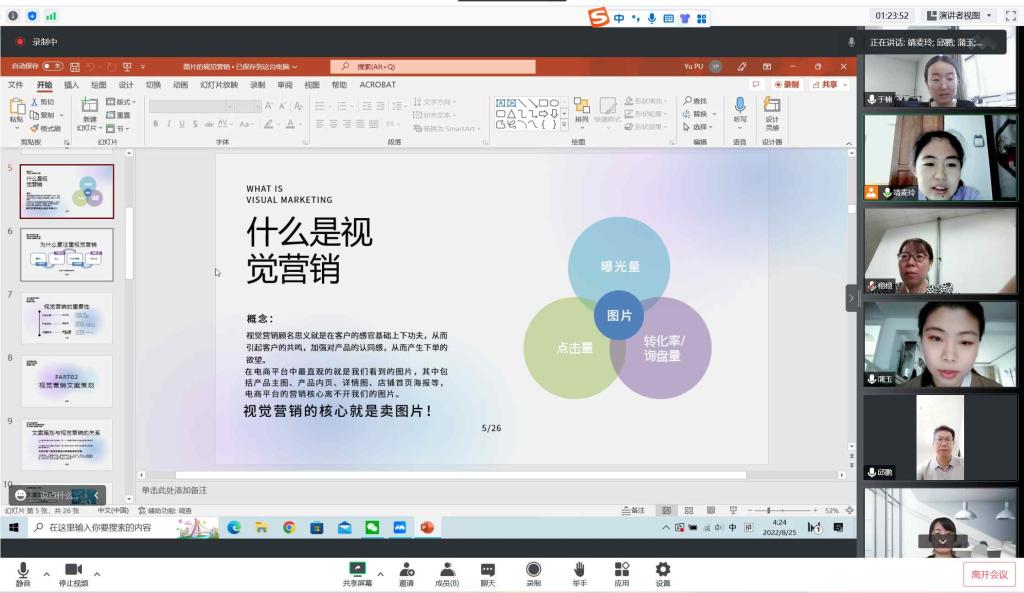Switch to reading view in status bar
This screenshot has width=1024, height=593.
pos(711,510)
